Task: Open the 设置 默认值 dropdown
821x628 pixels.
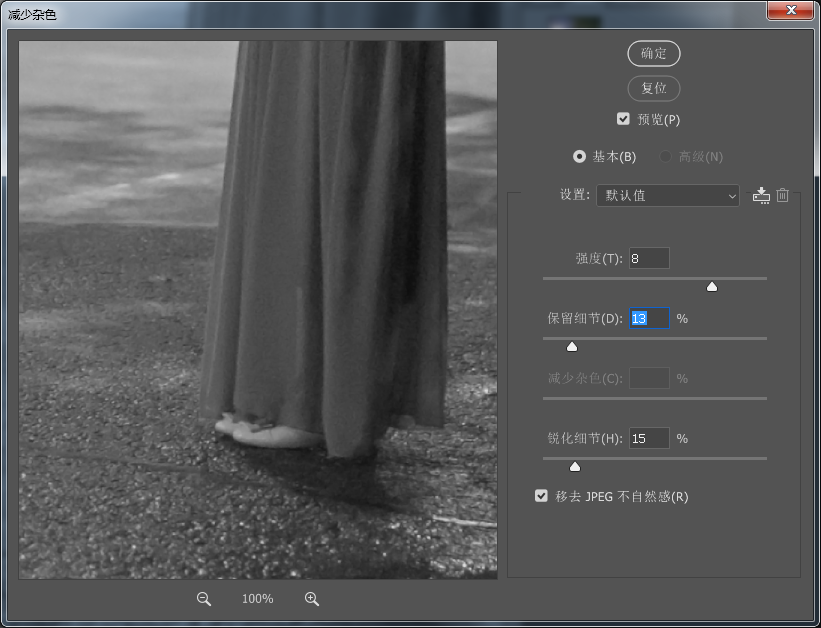Action: click(x=667, y=195)
